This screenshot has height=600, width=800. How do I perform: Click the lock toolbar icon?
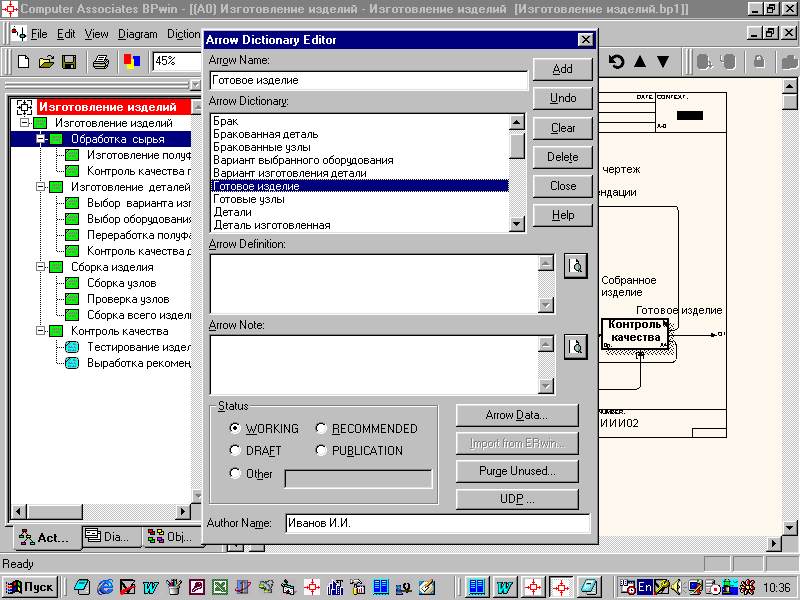759,62
